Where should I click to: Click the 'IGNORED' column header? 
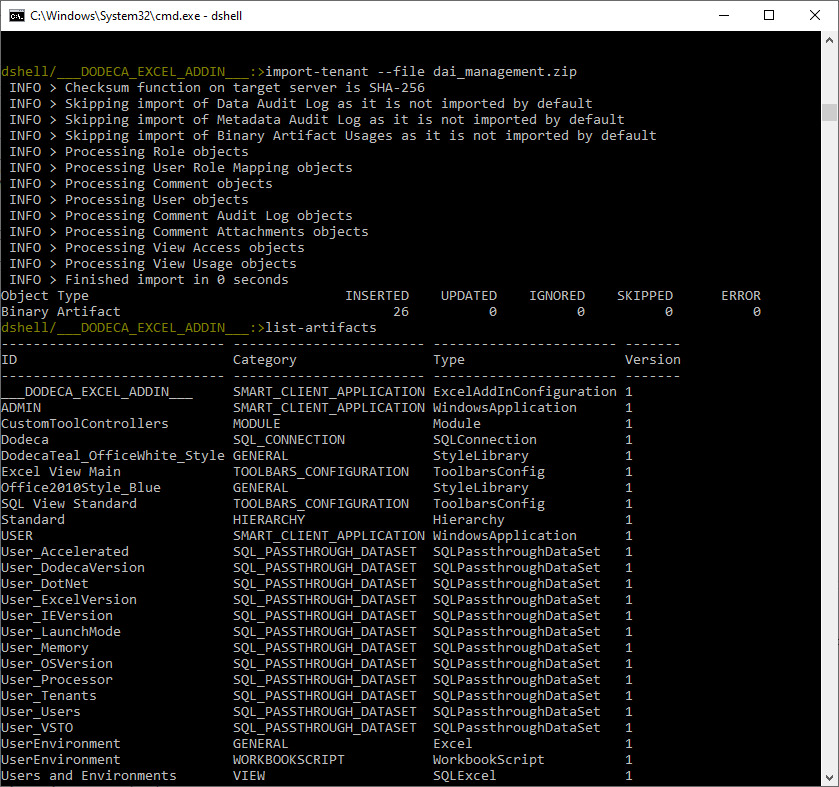(x=557, y=296)
